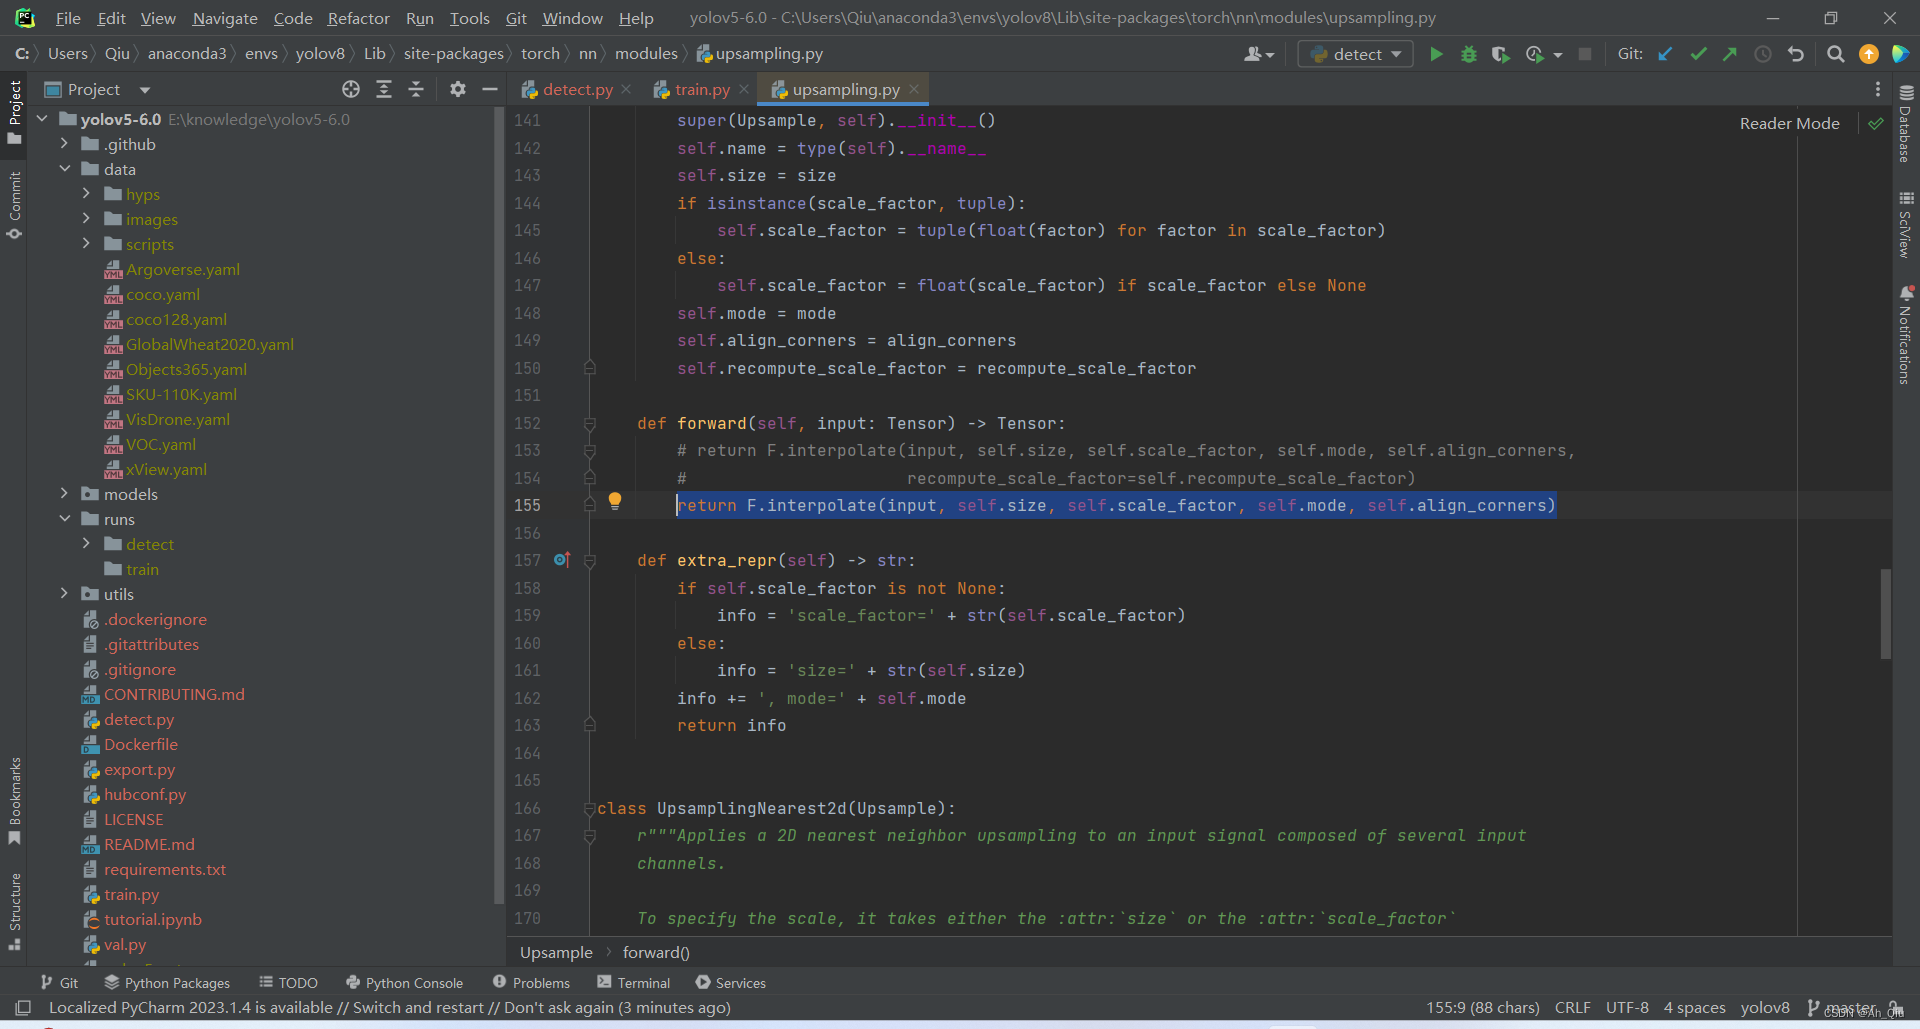Collapse all nodes in the Project tree
Image resolution: width=1920 pixels, height=1029 pixels.
[x=416, y=89]
